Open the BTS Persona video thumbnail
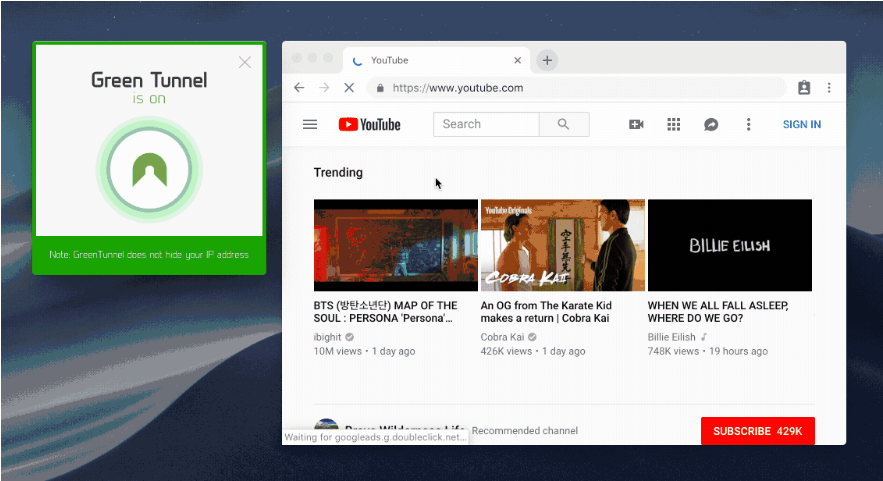 point(396,245)
